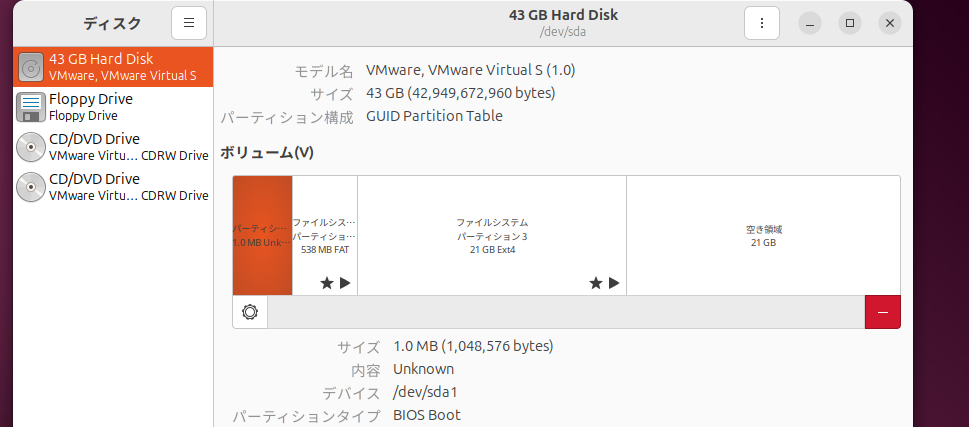This screenshot has height=427, width=969.
Task: Click play icon on 21 GB Ext4 partition
Action: pos(614,283)
